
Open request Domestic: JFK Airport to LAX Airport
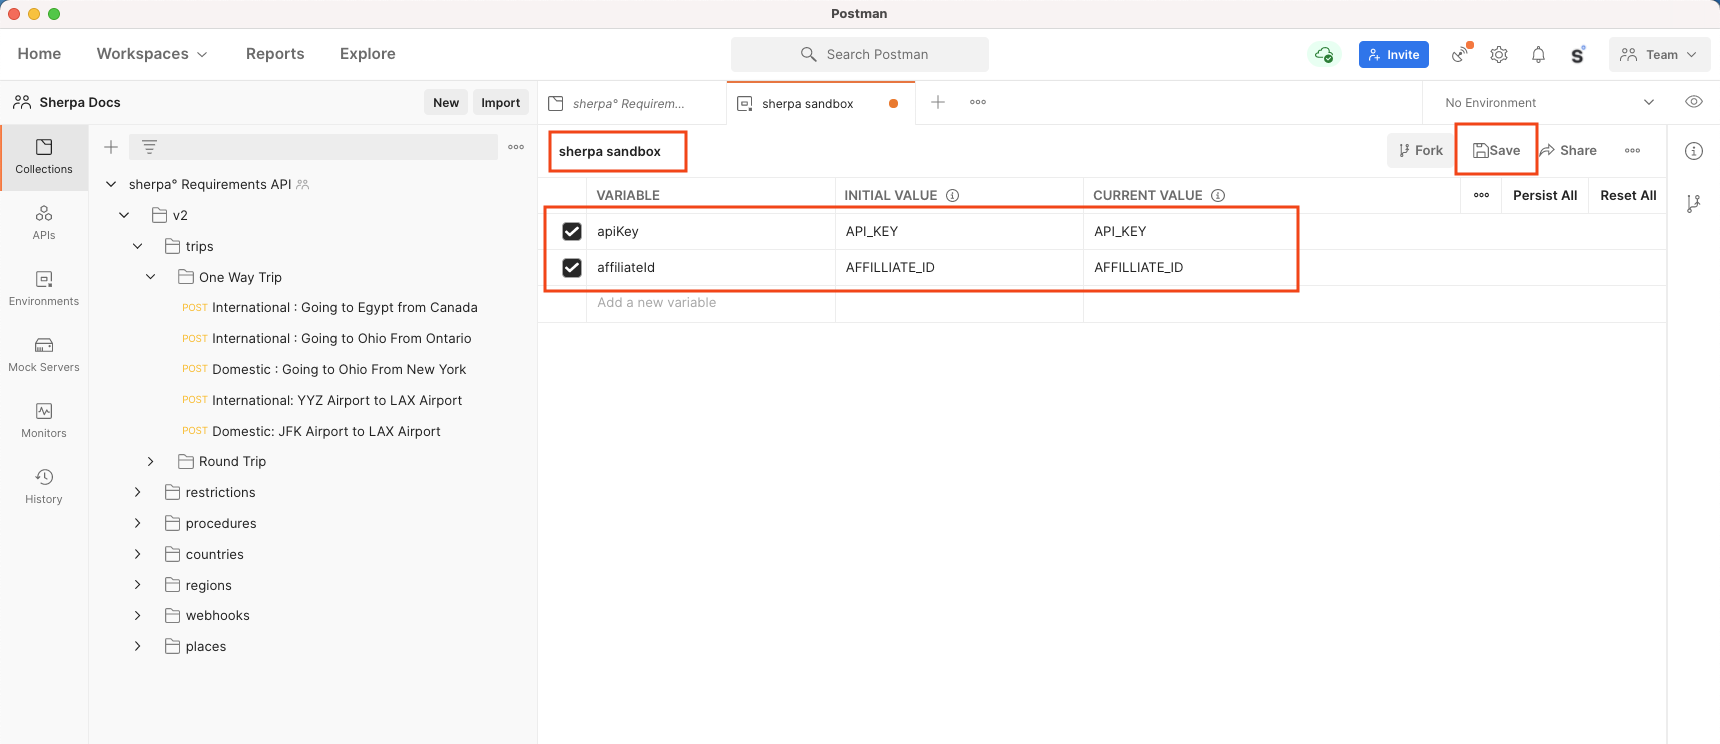[312, 431]
